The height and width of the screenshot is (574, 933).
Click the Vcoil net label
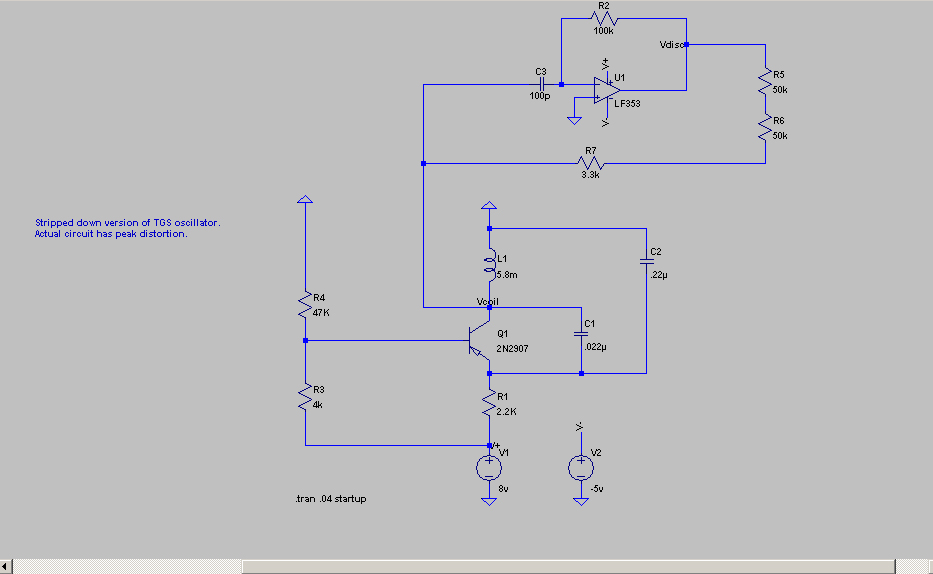coord(487,302)
